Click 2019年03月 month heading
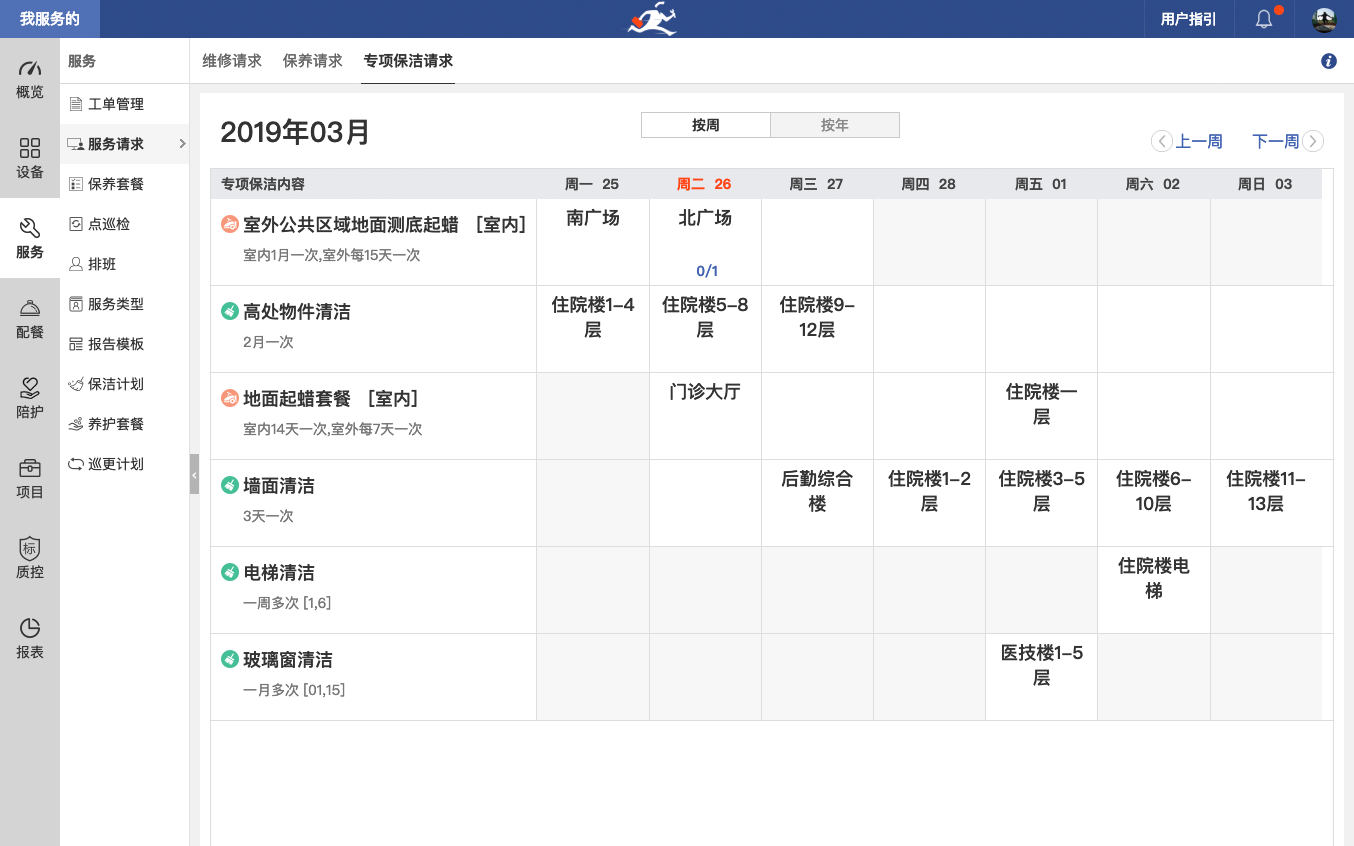Screen dimensions: 1354x846 295,132
